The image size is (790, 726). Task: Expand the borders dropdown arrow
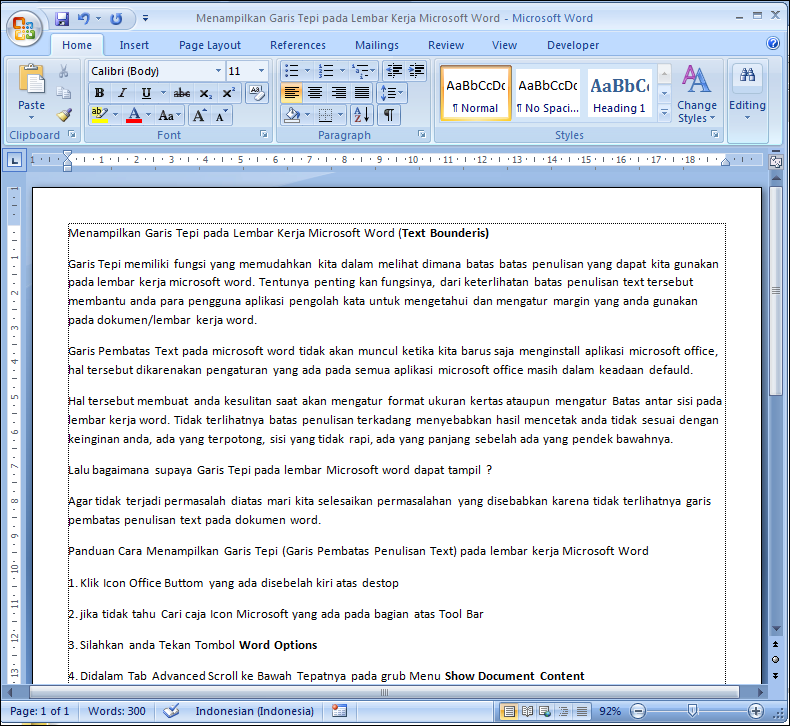click(341, 115)
